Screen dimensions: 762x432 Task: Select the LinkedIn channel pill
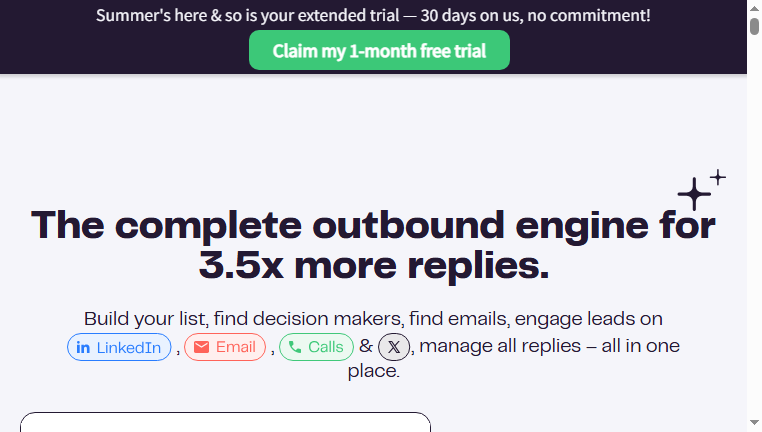119,347
